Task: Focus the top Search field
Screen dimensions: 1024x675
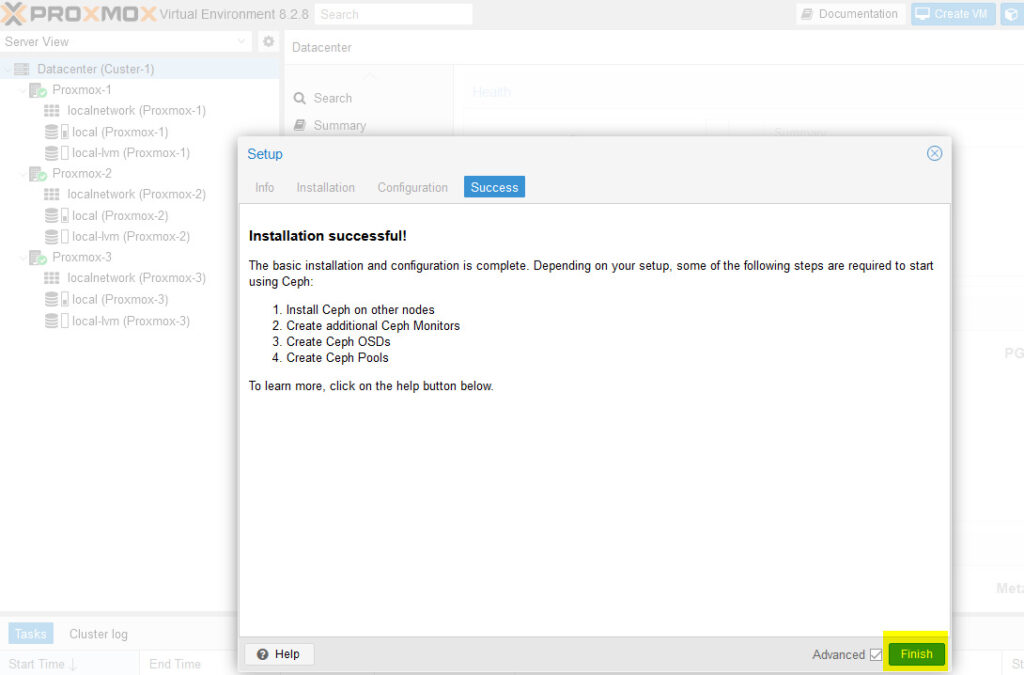Action: 394,14
